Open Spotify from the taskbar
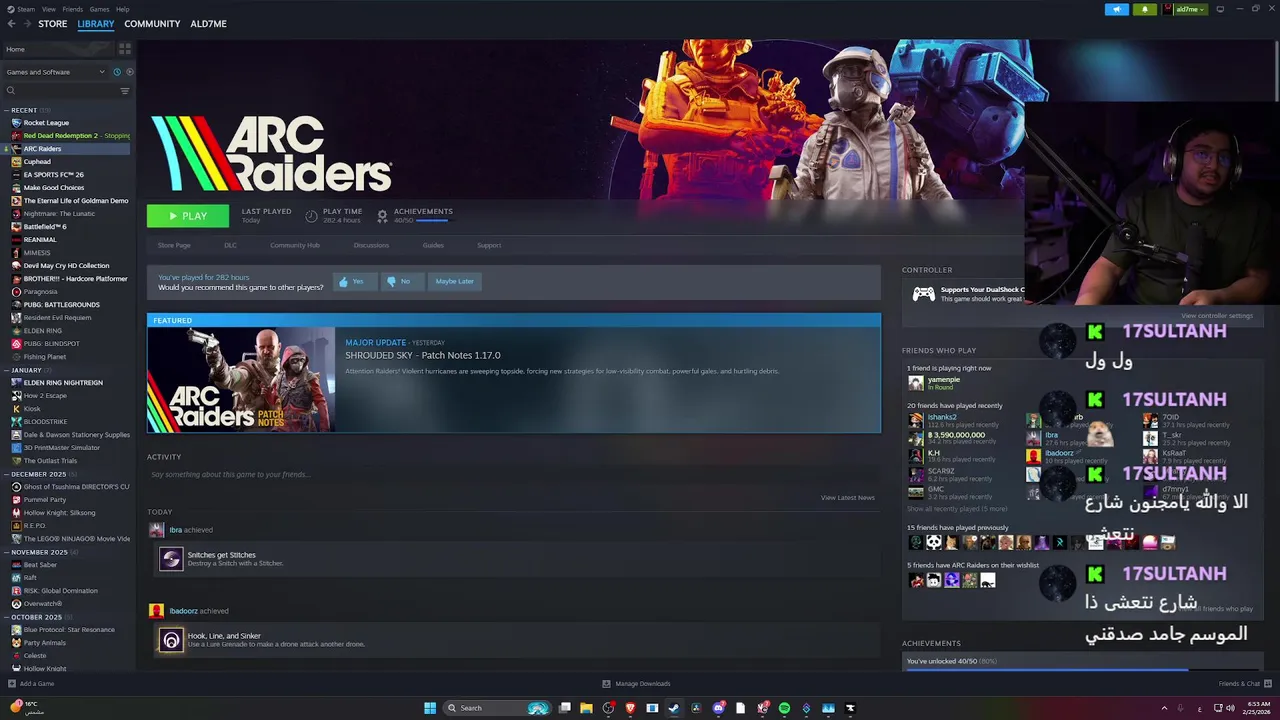The image size is (1280, 720). 784,708
